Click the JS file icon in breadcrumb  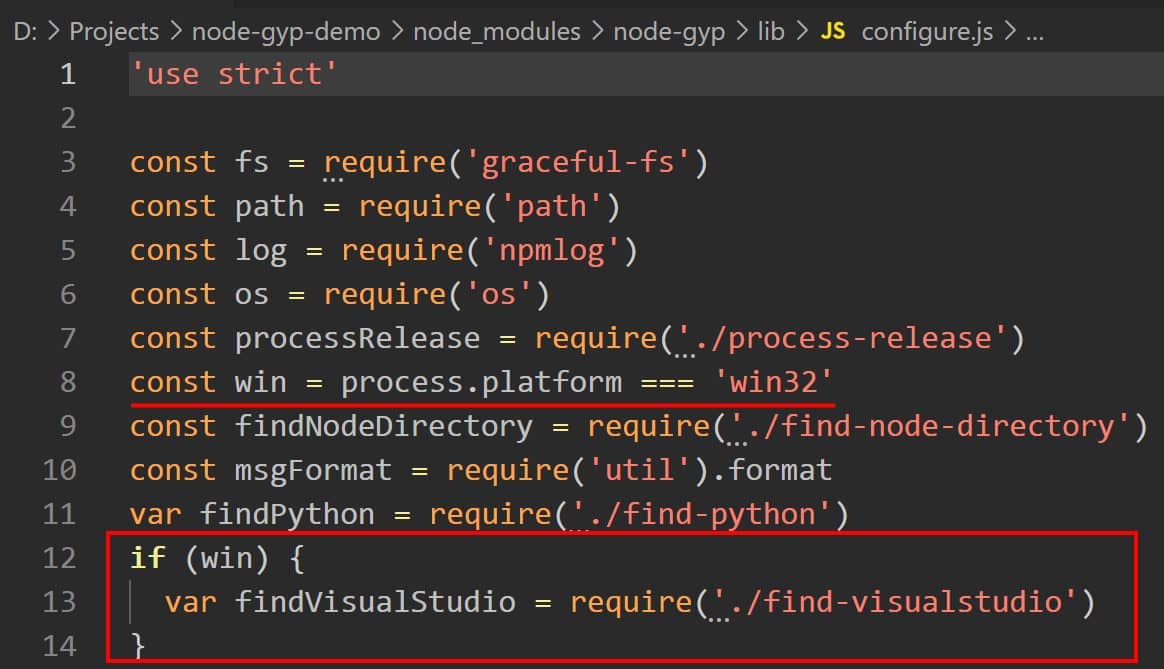(x=833, y=31)
